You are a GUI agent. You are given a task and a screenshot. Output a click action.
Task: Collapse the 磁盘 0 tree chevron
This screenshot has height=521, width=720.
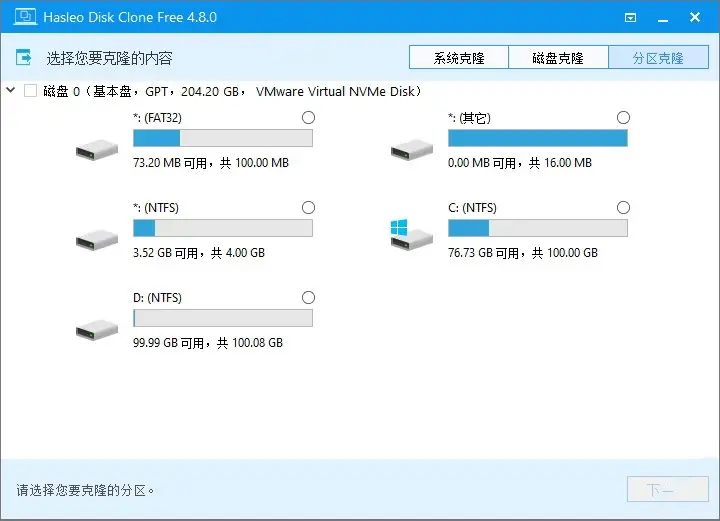(11, 90)
